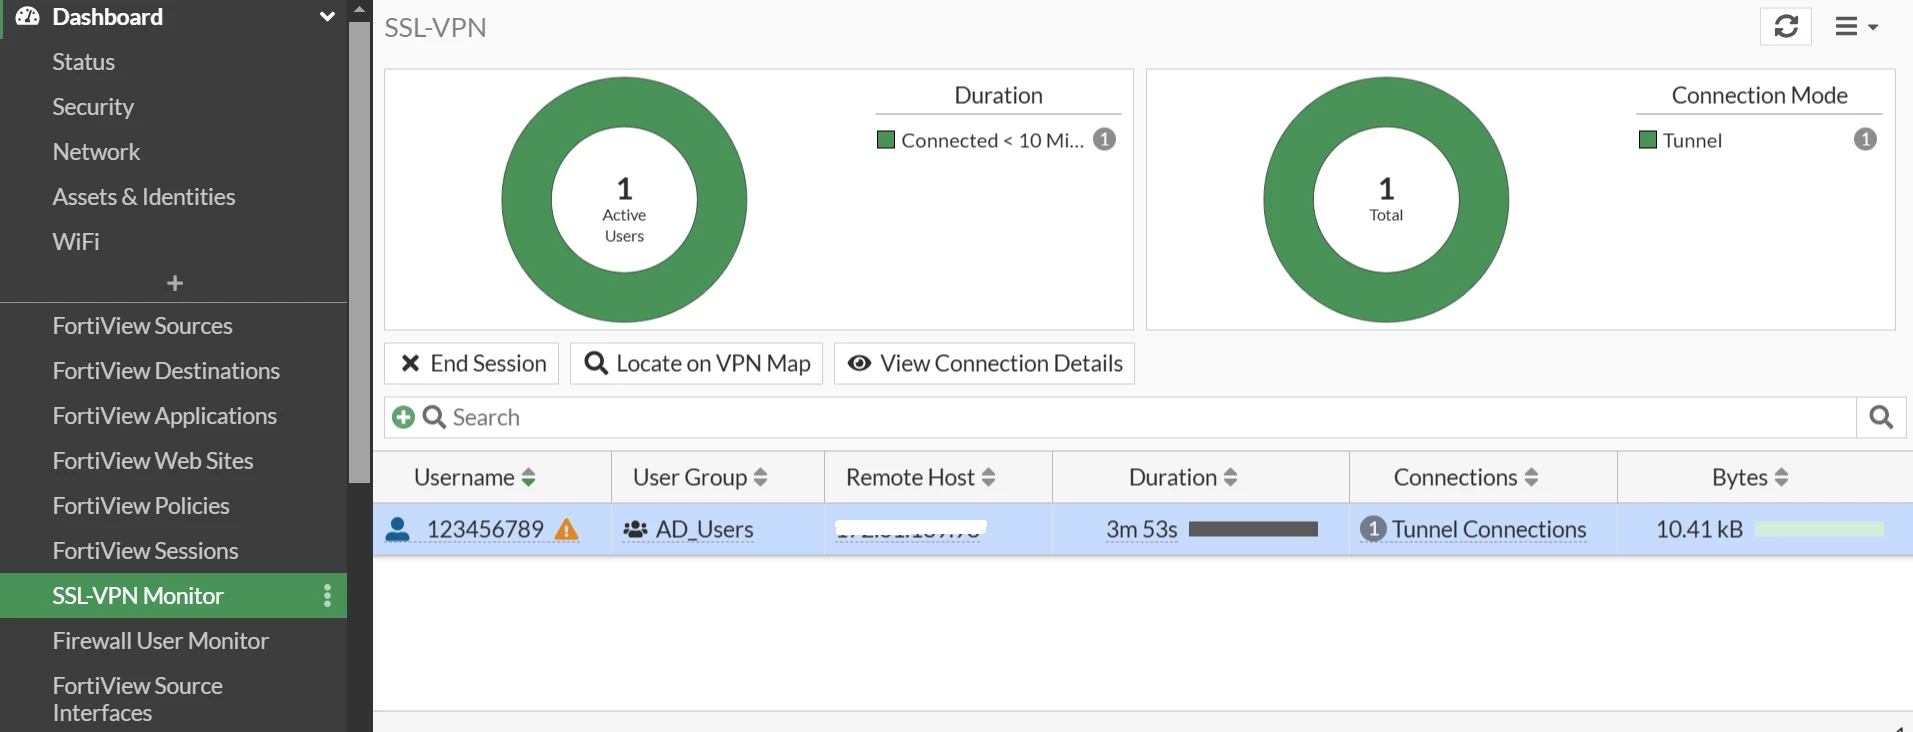Click count badge next to Tunnel legend
The width and height of the screenshot is (1913, 732).
point(1865,139)
